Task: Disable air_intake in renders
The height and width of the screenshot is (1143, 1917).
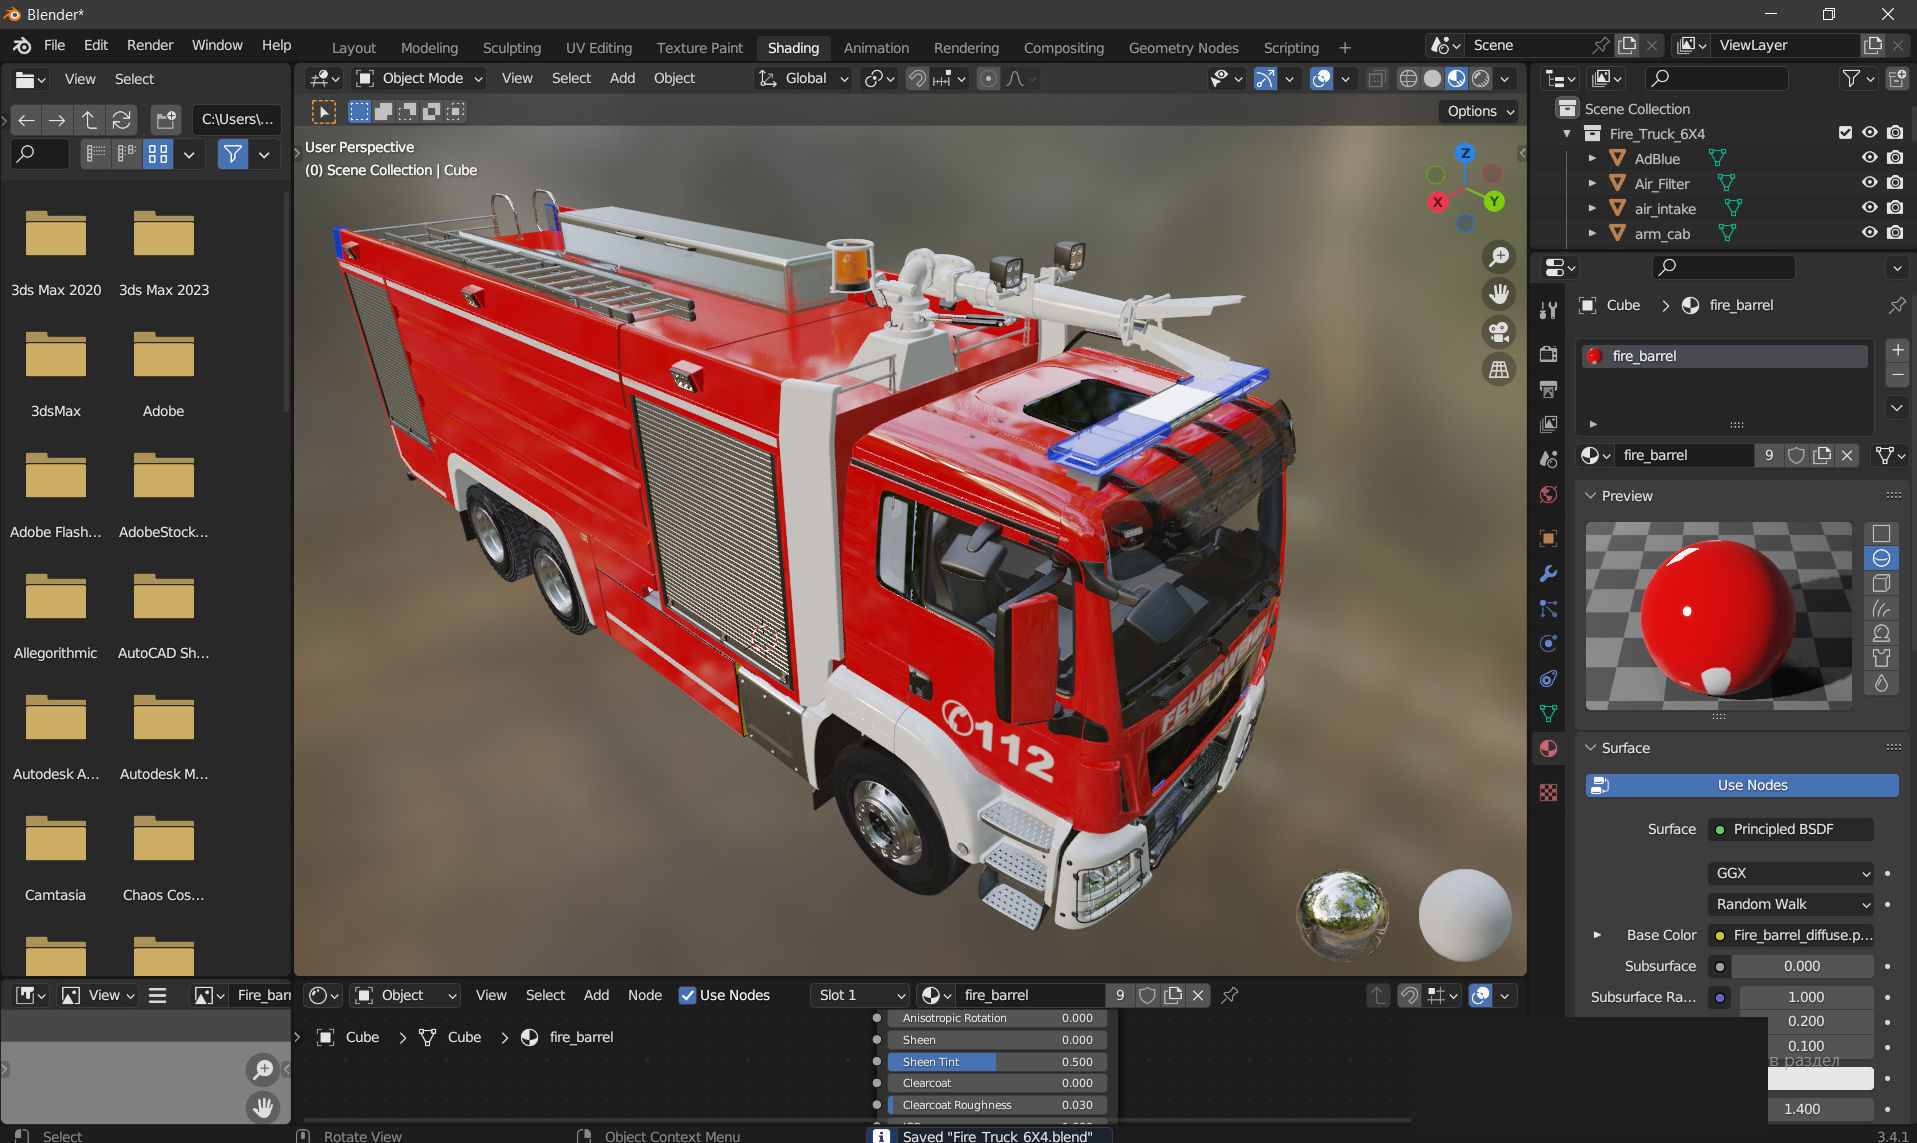Action: pyautogui.click(x=1895, y=208)
